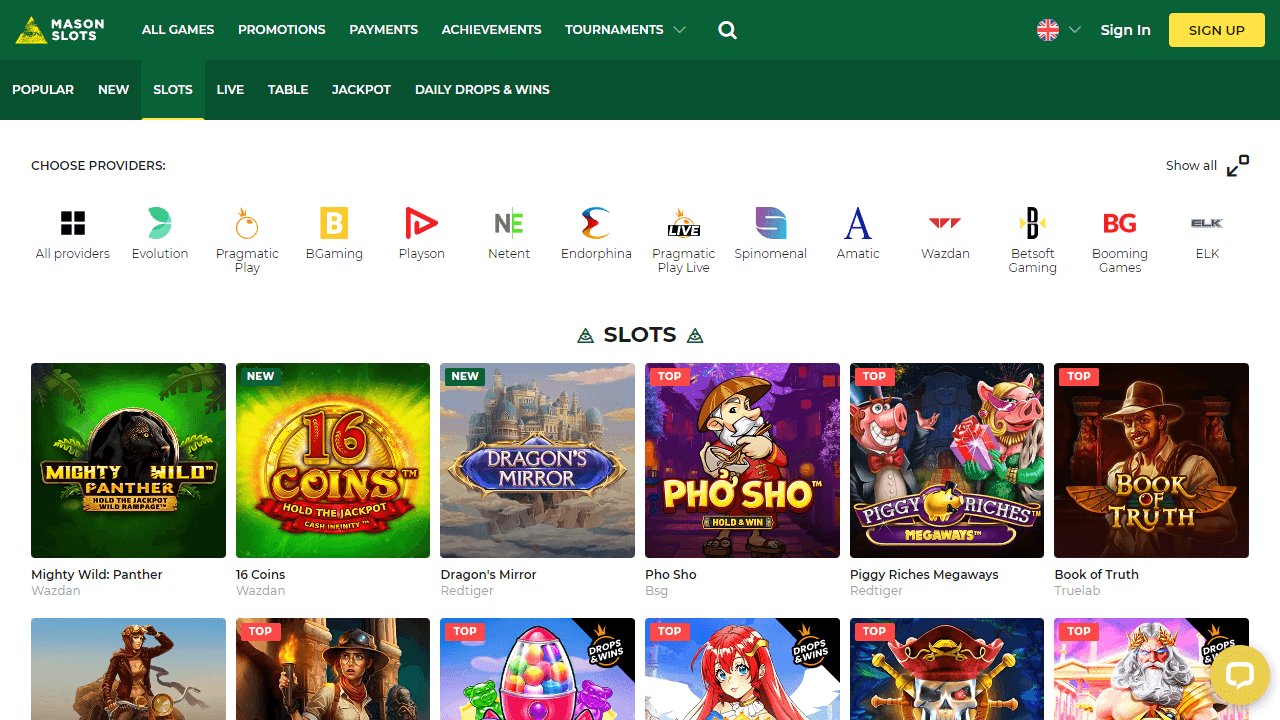Filter by Netent provider icon
This screenshot has width=1280, height=720.
509,222
